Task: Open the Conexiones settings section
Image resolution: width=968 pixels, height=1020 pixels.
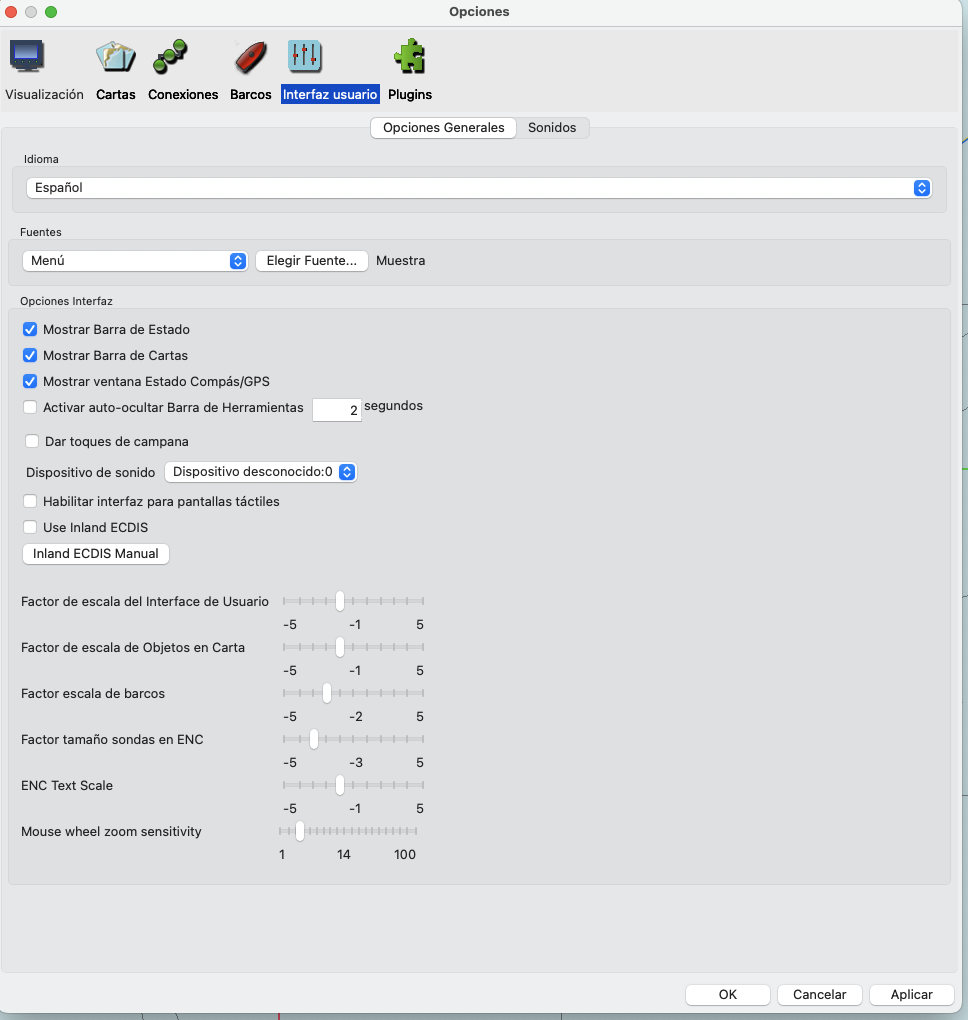Action: tap(182, 66)
